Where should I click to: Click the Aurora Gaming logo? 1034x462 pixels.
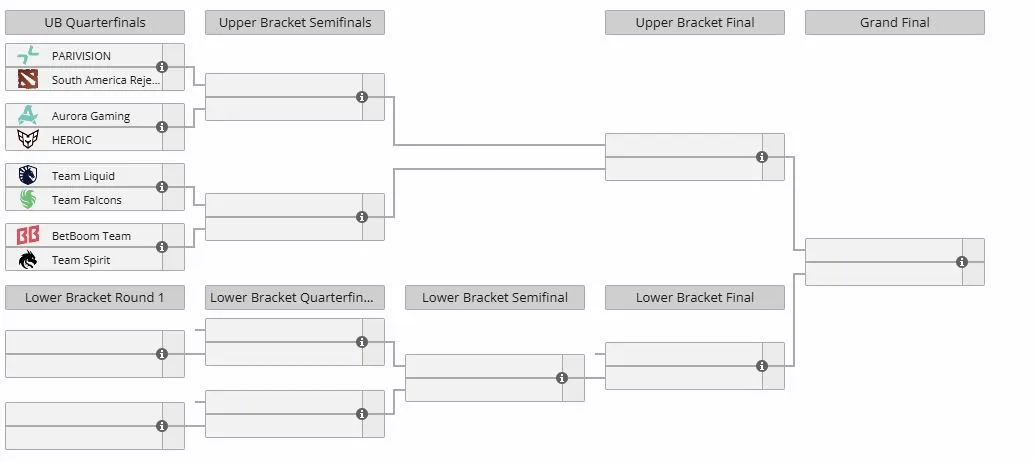[28, 115]
